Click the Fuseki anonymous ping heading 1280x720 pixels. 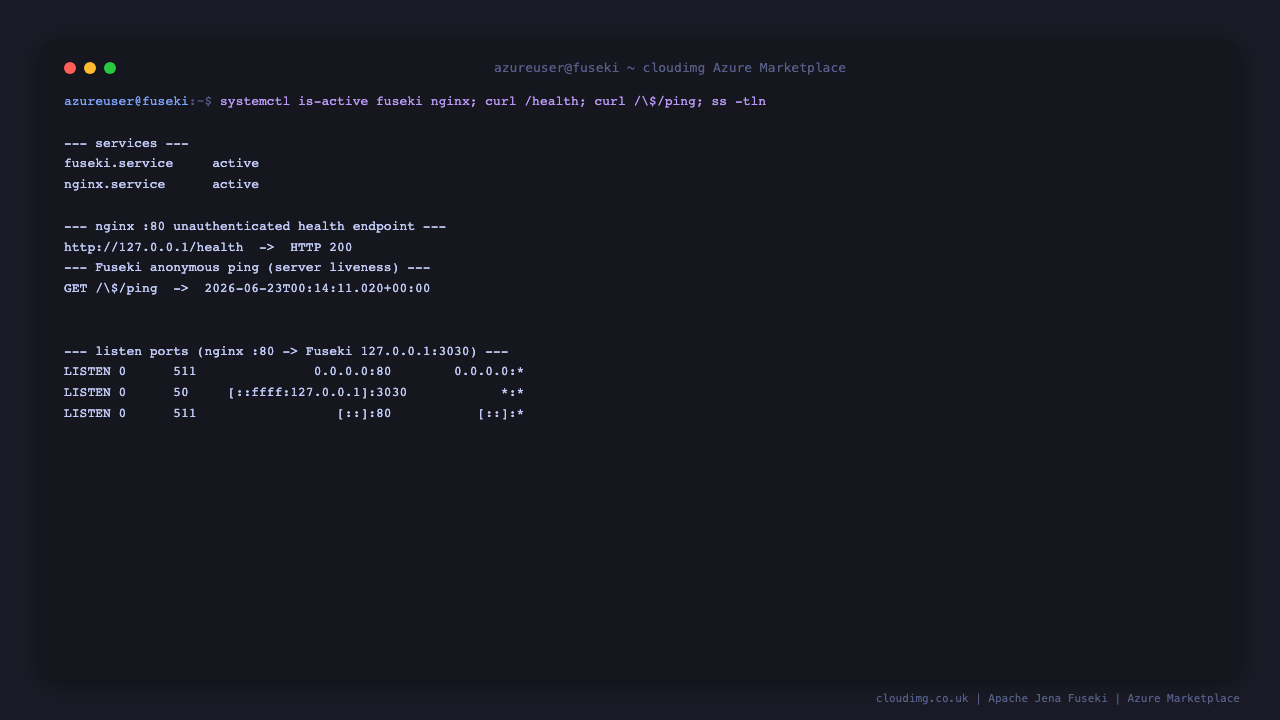247,268
